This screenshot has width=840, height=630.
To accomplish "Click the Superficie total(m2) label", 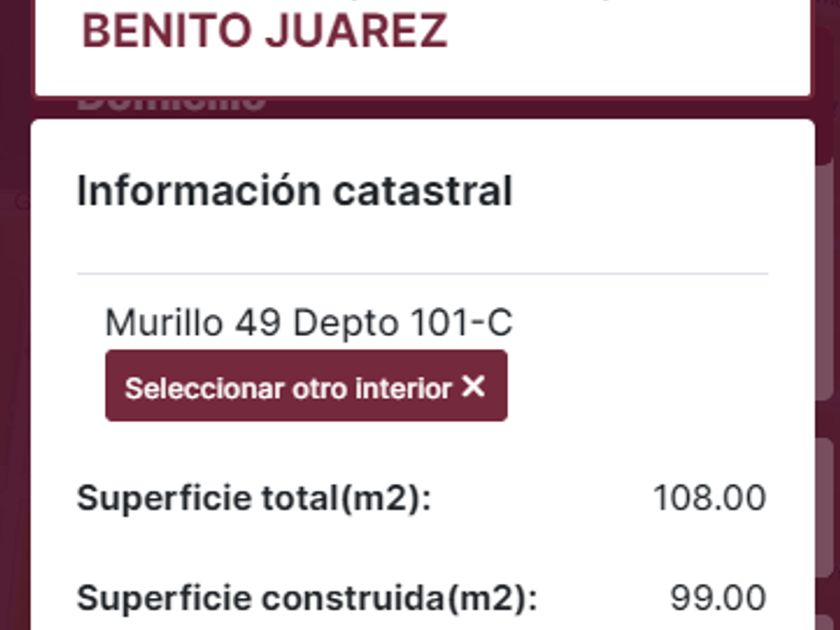I will tap(253, 498).
